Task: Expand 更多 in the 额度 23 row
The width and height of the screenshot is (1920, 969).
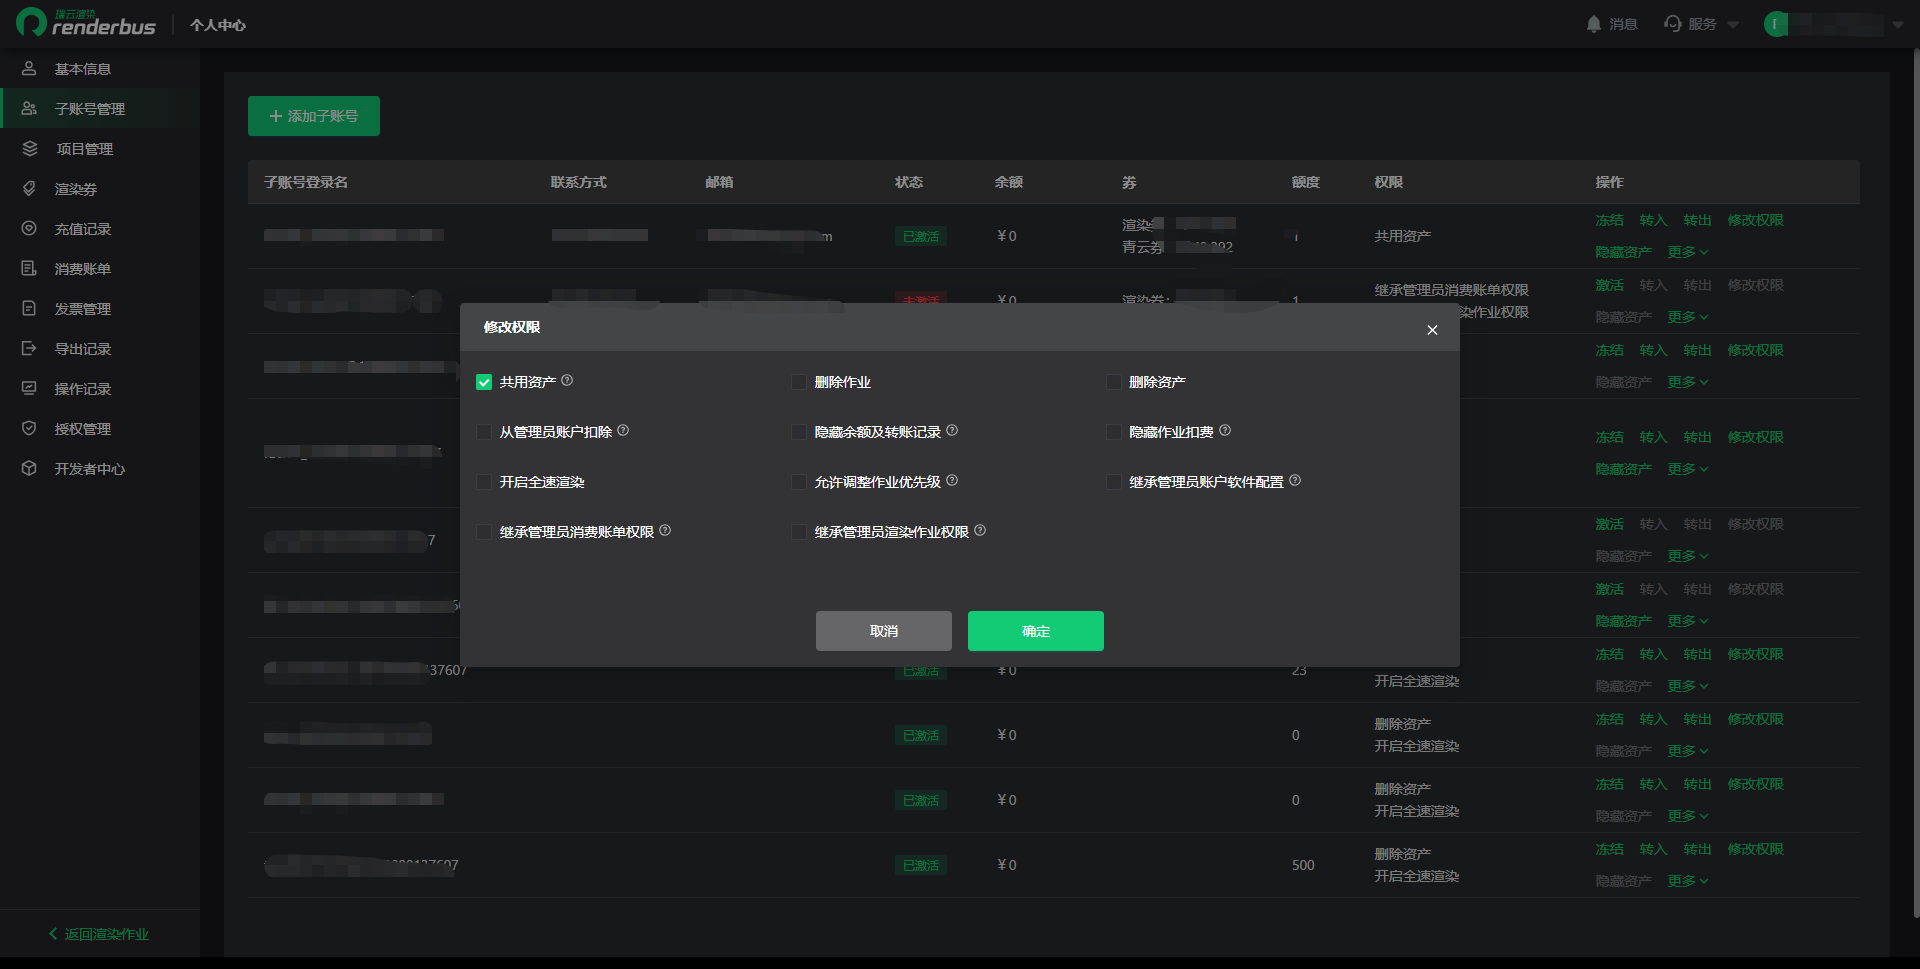Action: pyautogui.click(x=1688, y=686)
